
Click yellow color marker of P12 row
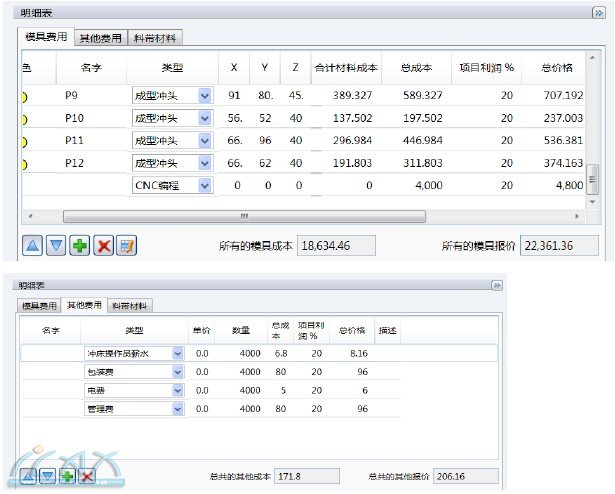click(x=24, y=164)
